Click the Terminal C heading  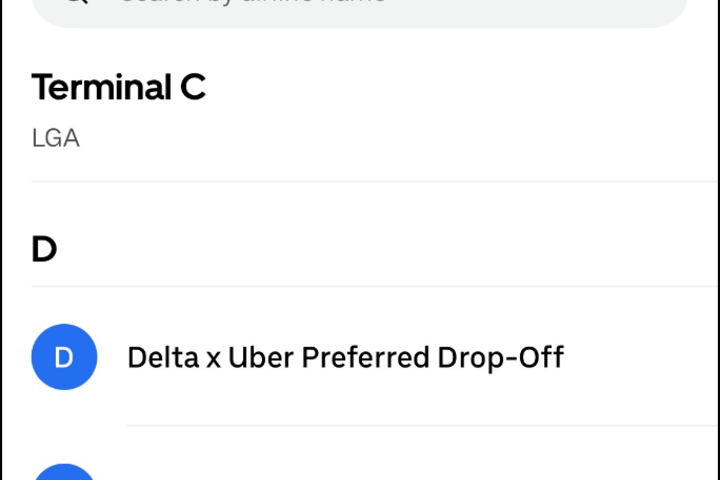coord(118,88)
